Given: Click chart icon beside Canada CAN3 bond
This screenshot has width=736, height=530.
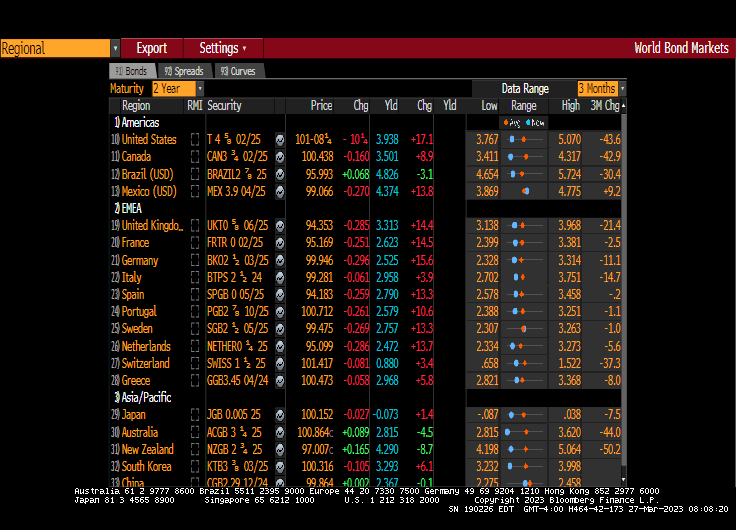Looking at the screenshot, I should point(280,157).
